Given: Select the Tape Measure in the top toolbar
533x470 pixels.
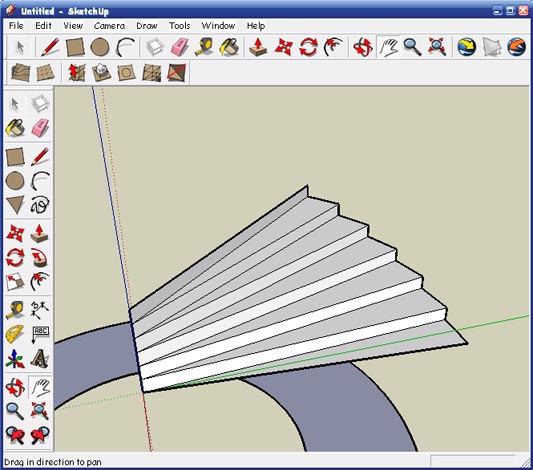Looking at the screenshot, I should (x=204, y=47).
